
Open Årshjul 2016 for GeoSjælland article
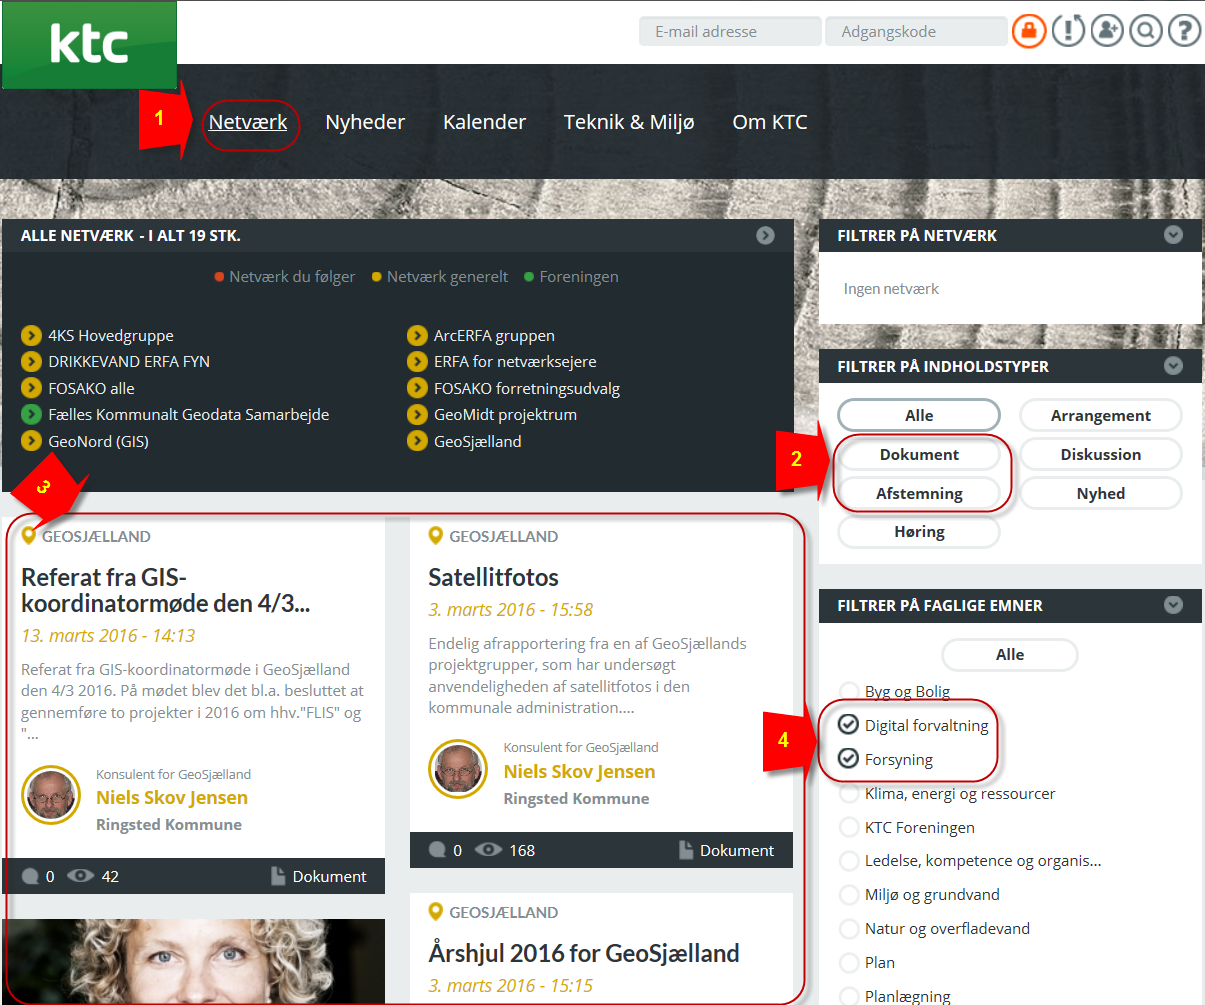(x=584, y=954)
